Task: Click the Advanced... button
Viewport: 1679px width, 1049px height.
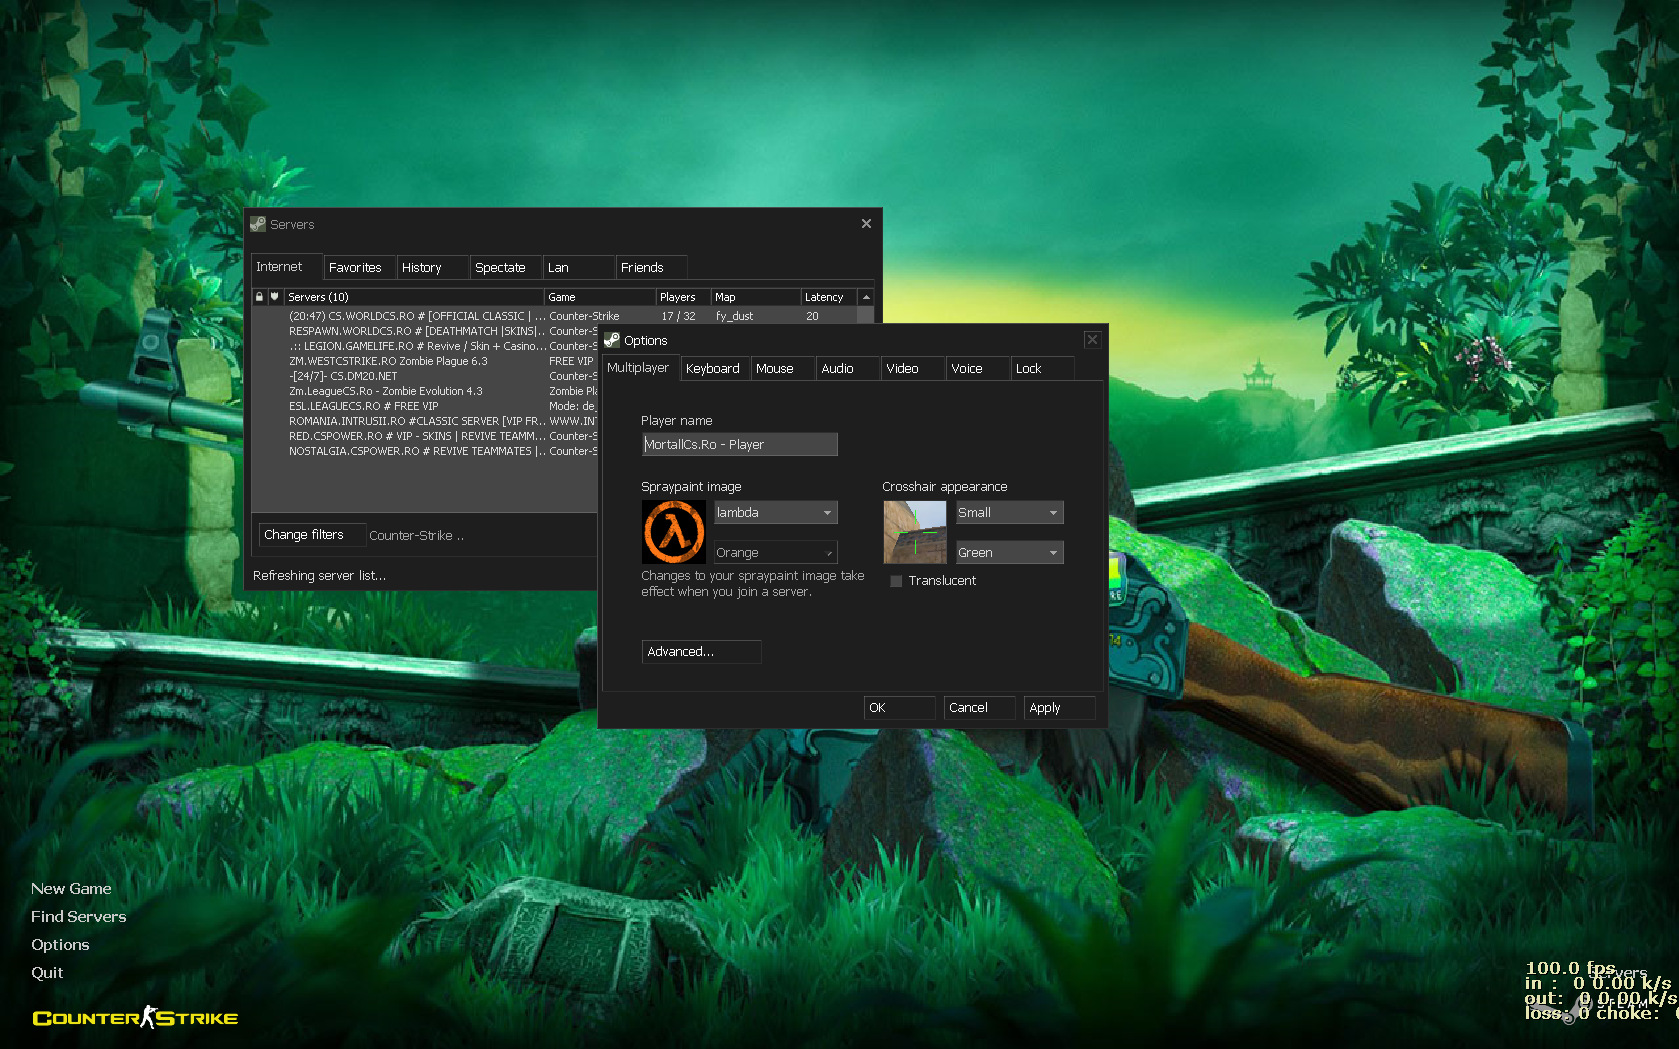Action: [701, 652]
